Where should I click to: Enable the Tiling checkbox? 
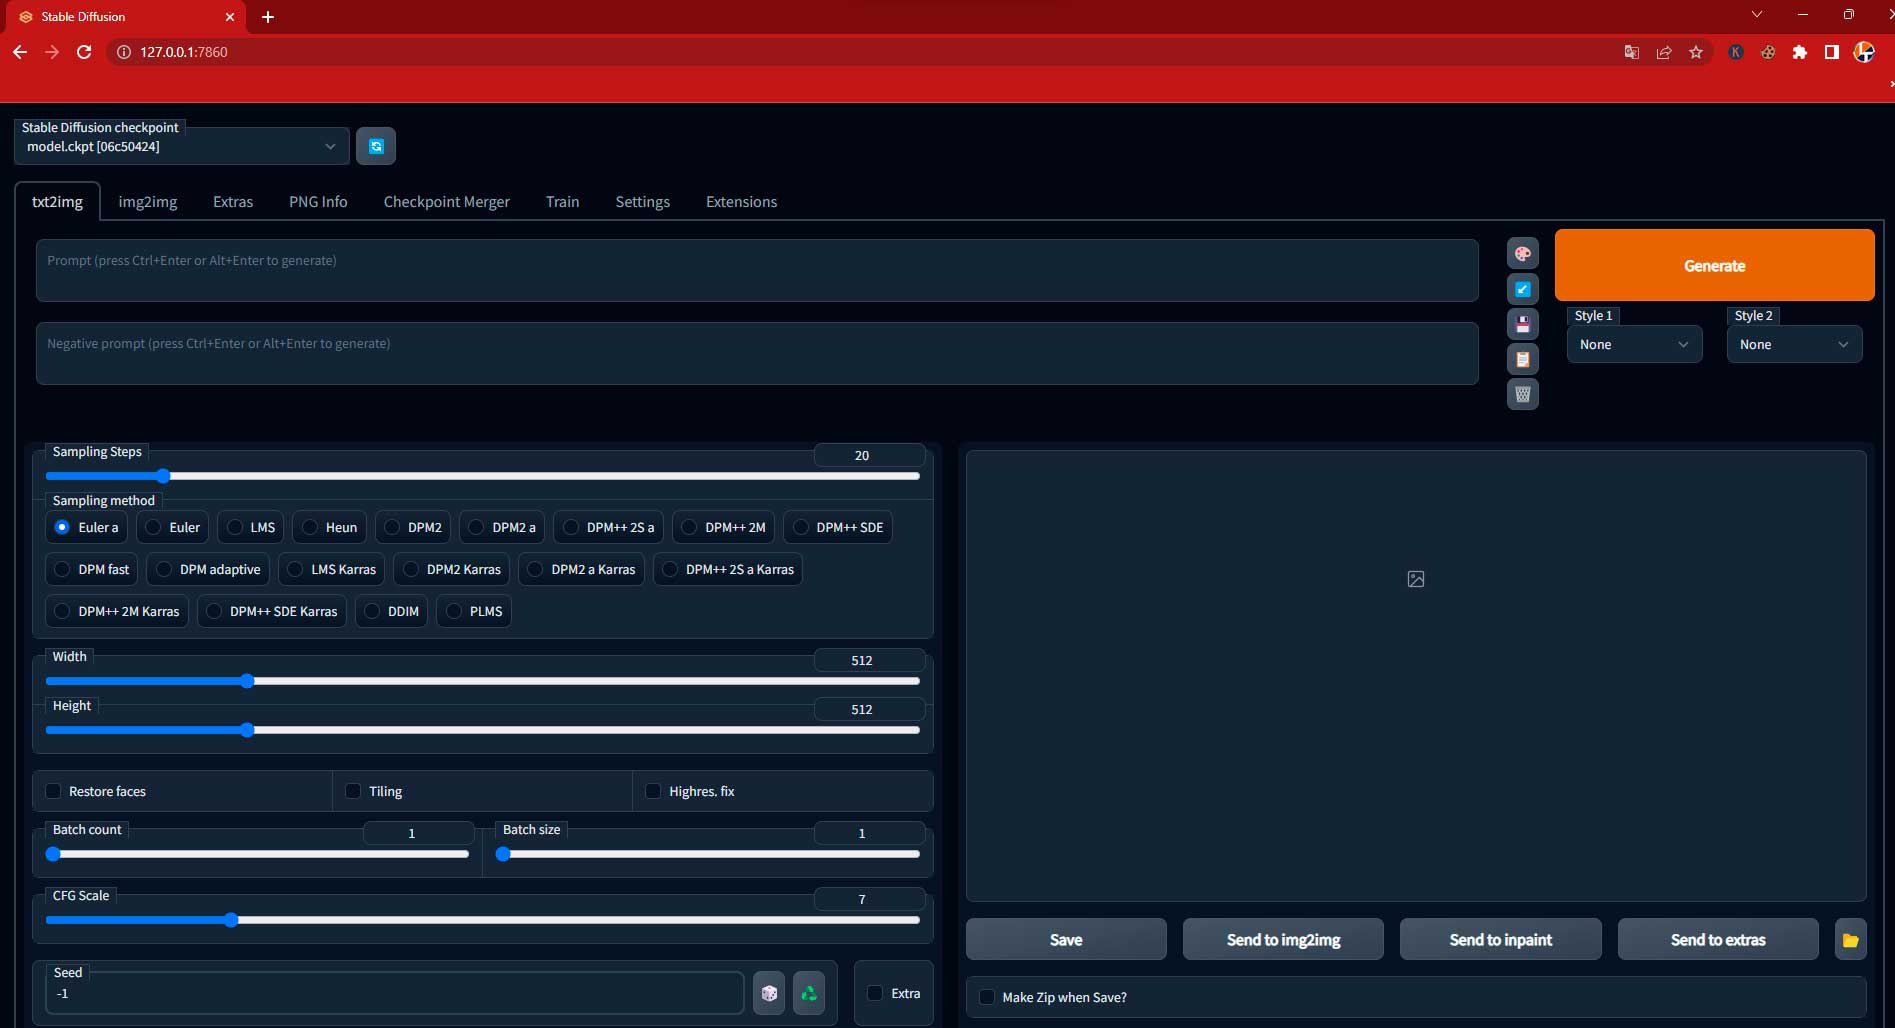[352, 791]
